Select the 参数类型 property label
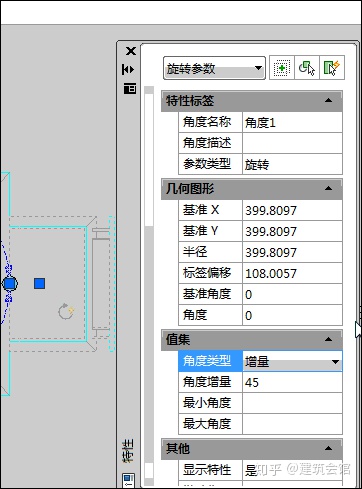362x489 pixels. (210, 164)
